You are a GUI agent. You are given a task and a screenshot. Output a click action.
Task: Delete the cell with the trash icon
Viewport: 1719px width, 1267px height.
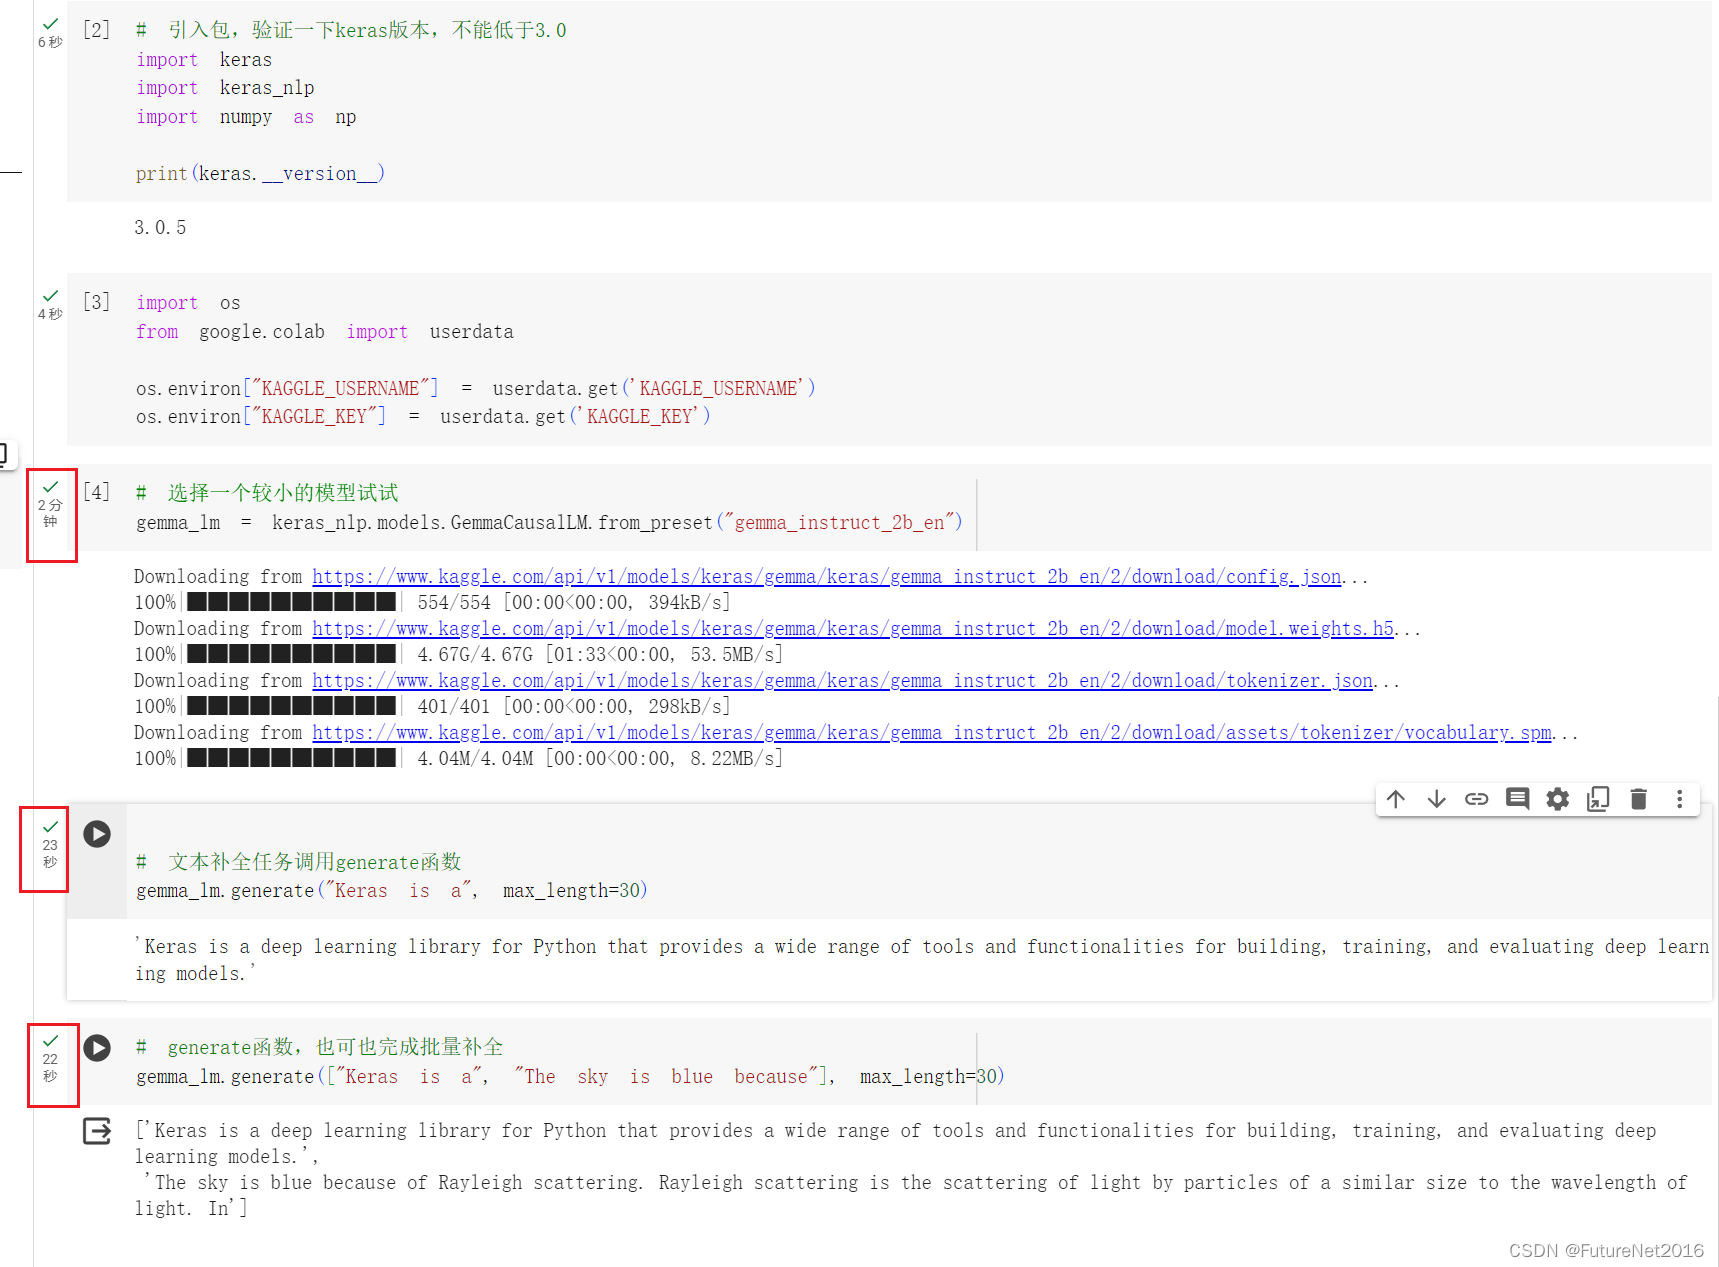point(1638,798)
